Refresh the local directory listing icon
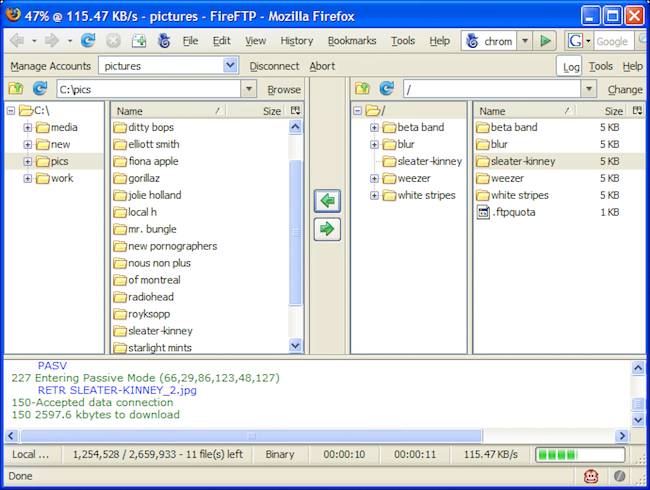The width and height of the screenshot is (650, 490). tap(40, 89)
